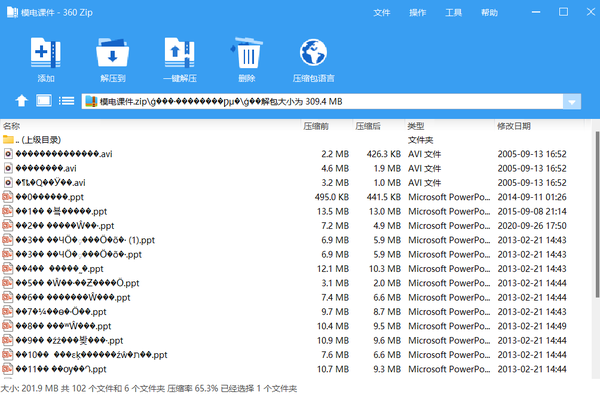Screen dimensions: 600x398
Task: Click the 360 Zip app logo in the title bar
Action: (12, 13)
